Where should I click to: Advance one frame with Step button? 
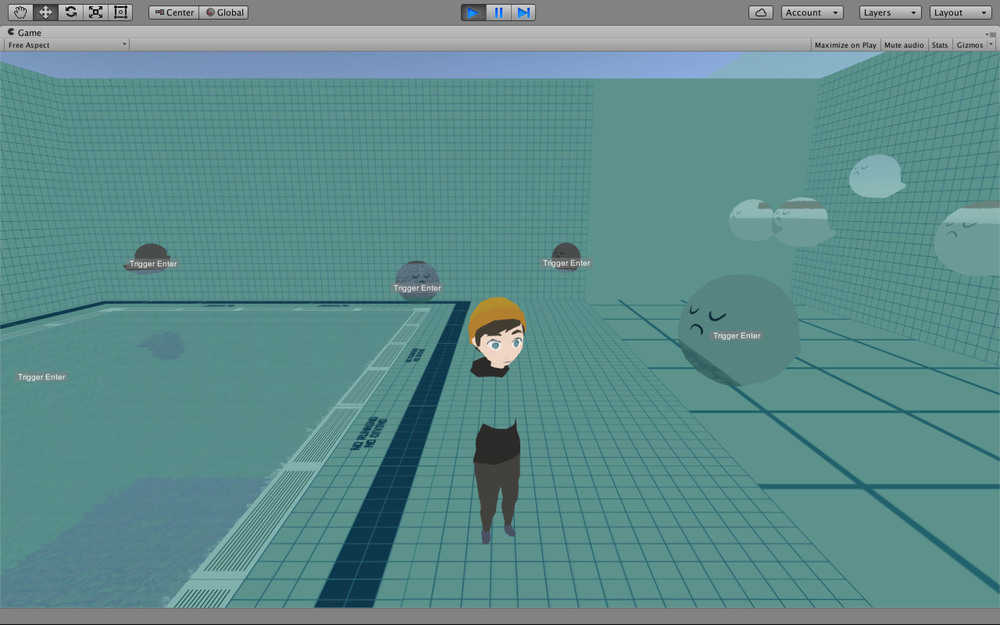click(523, 12)
